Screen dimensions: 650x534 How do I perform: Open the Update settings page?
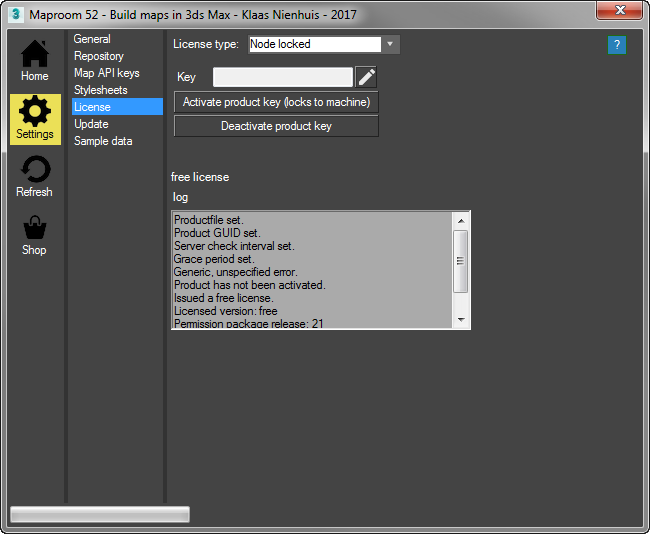(x=91, y=124)
